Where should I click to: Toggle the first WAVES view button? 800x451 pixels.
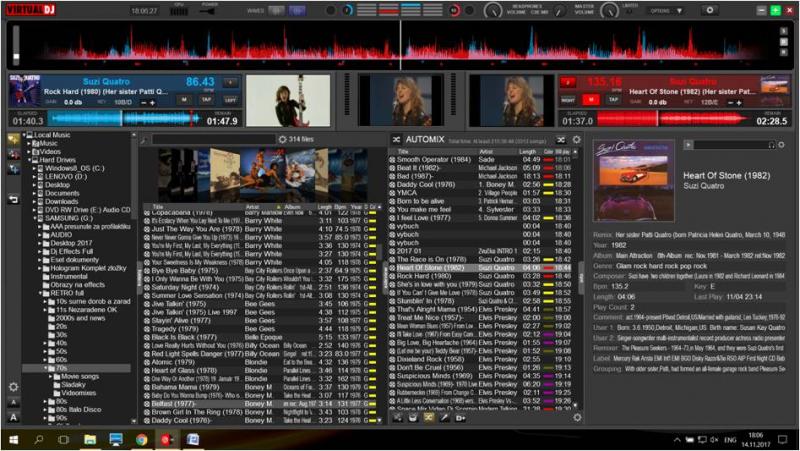[x=276, y=10]
